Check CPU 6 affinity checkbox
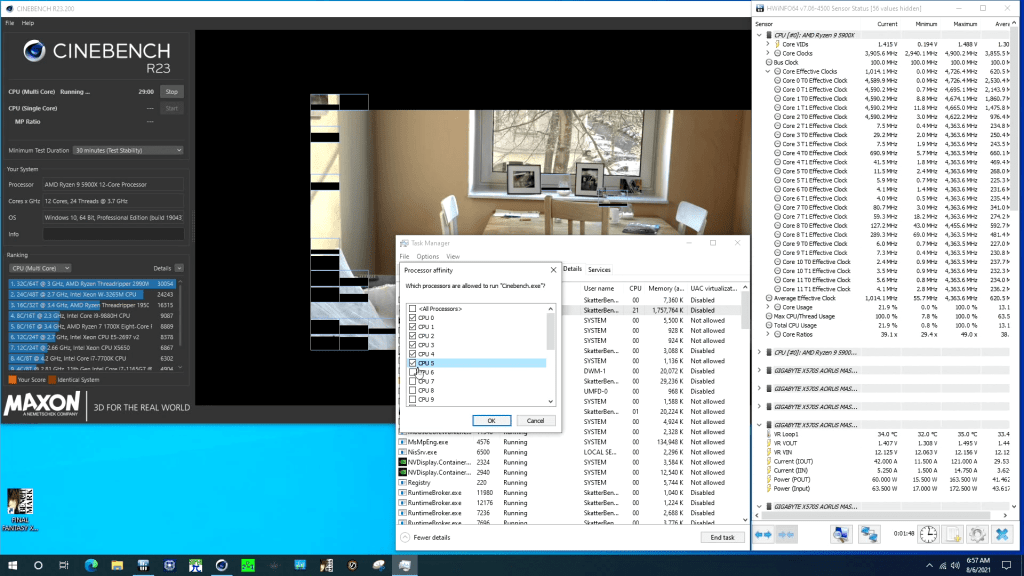This screenshot has width=1024, height=576. pos(412,372)
